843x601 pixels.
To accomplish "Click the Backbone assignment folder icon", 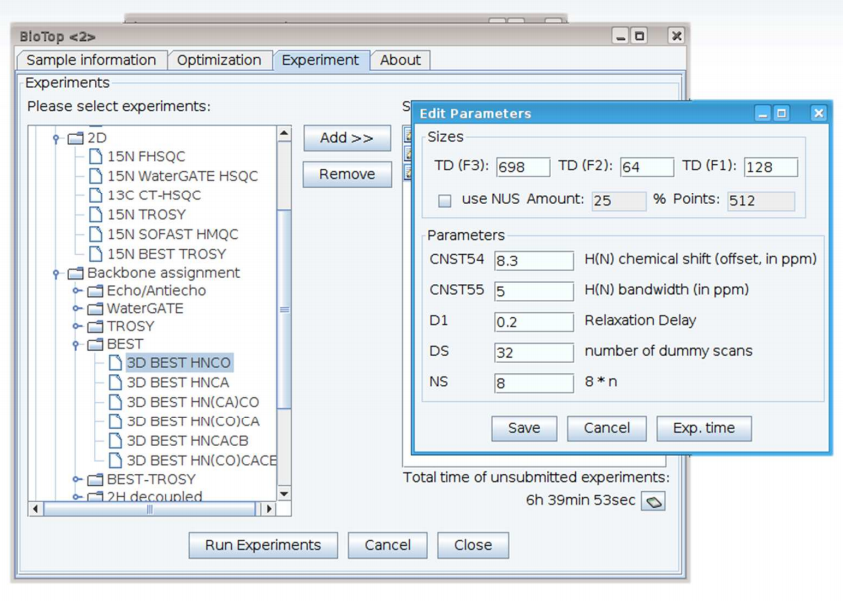I will pyautogui.click(x=75, y=273).
